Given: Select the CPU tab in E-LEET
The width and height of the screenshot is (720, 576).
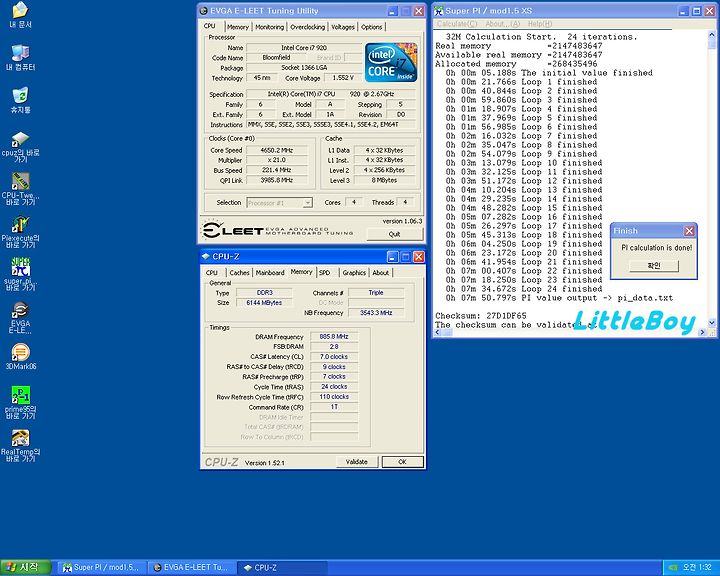Looking at the screenshot, I should point(210,26).
